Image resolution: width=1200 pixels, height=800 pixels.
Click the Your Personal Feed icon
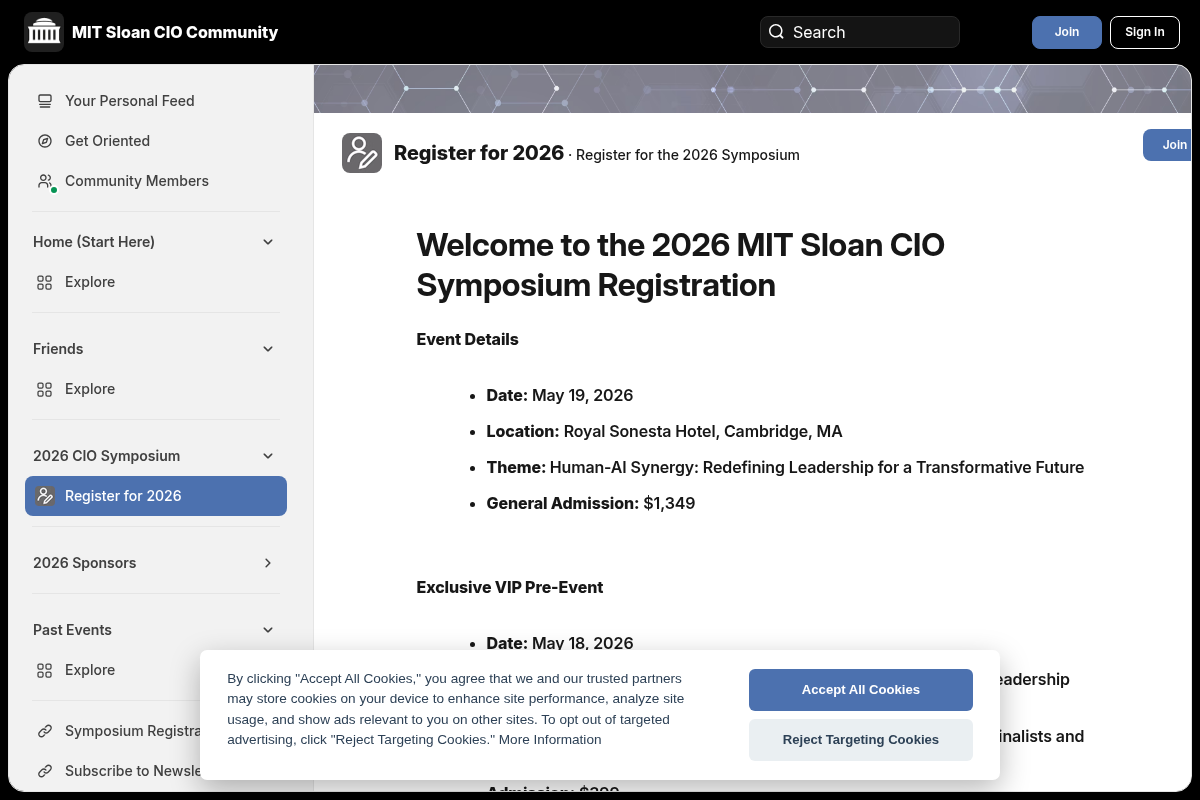point(45,101)
